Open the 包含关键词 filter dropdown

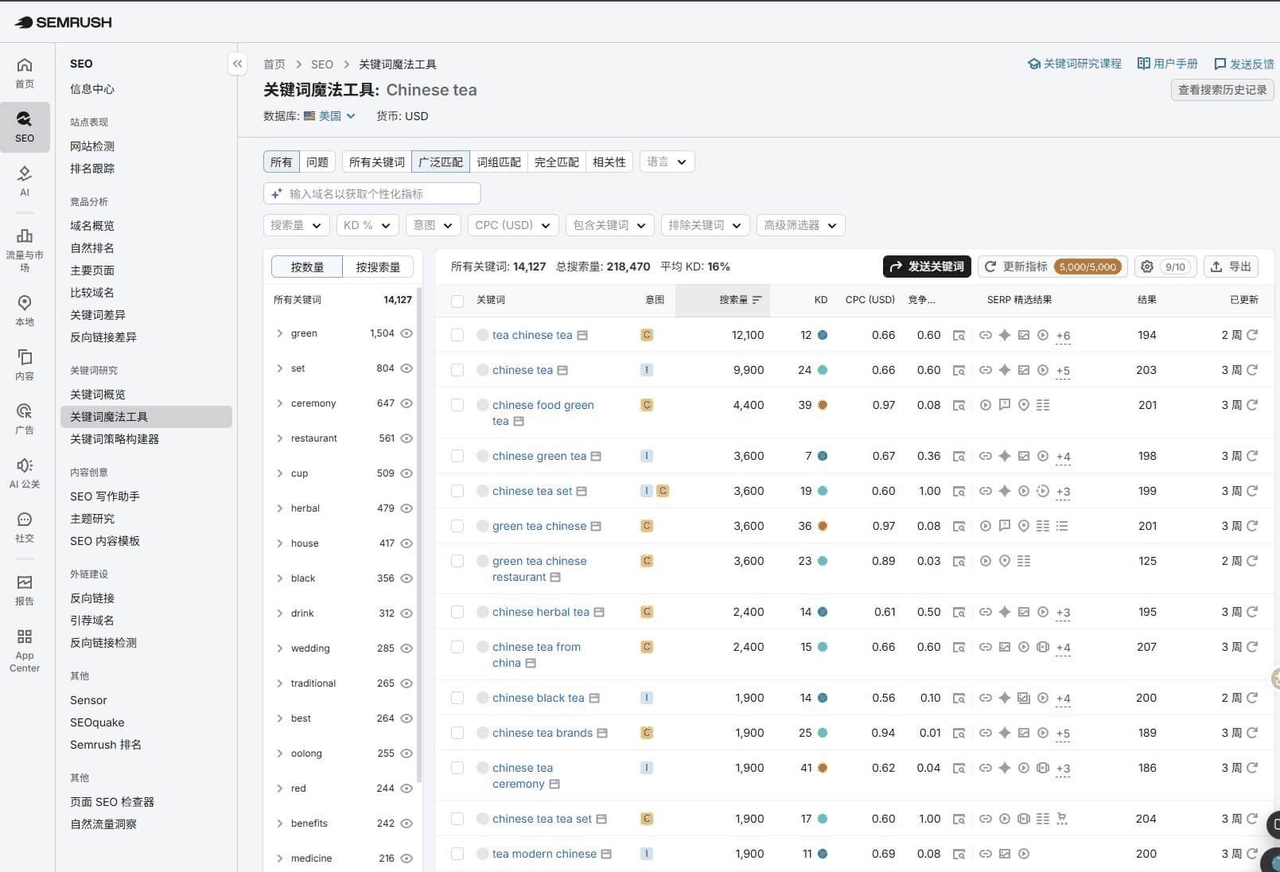[x=609, y=225]
